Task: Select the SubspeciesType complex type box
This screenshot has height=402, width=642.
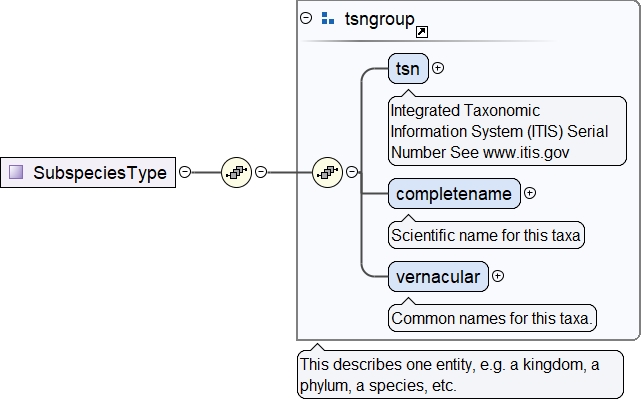Action: (88, 172)
